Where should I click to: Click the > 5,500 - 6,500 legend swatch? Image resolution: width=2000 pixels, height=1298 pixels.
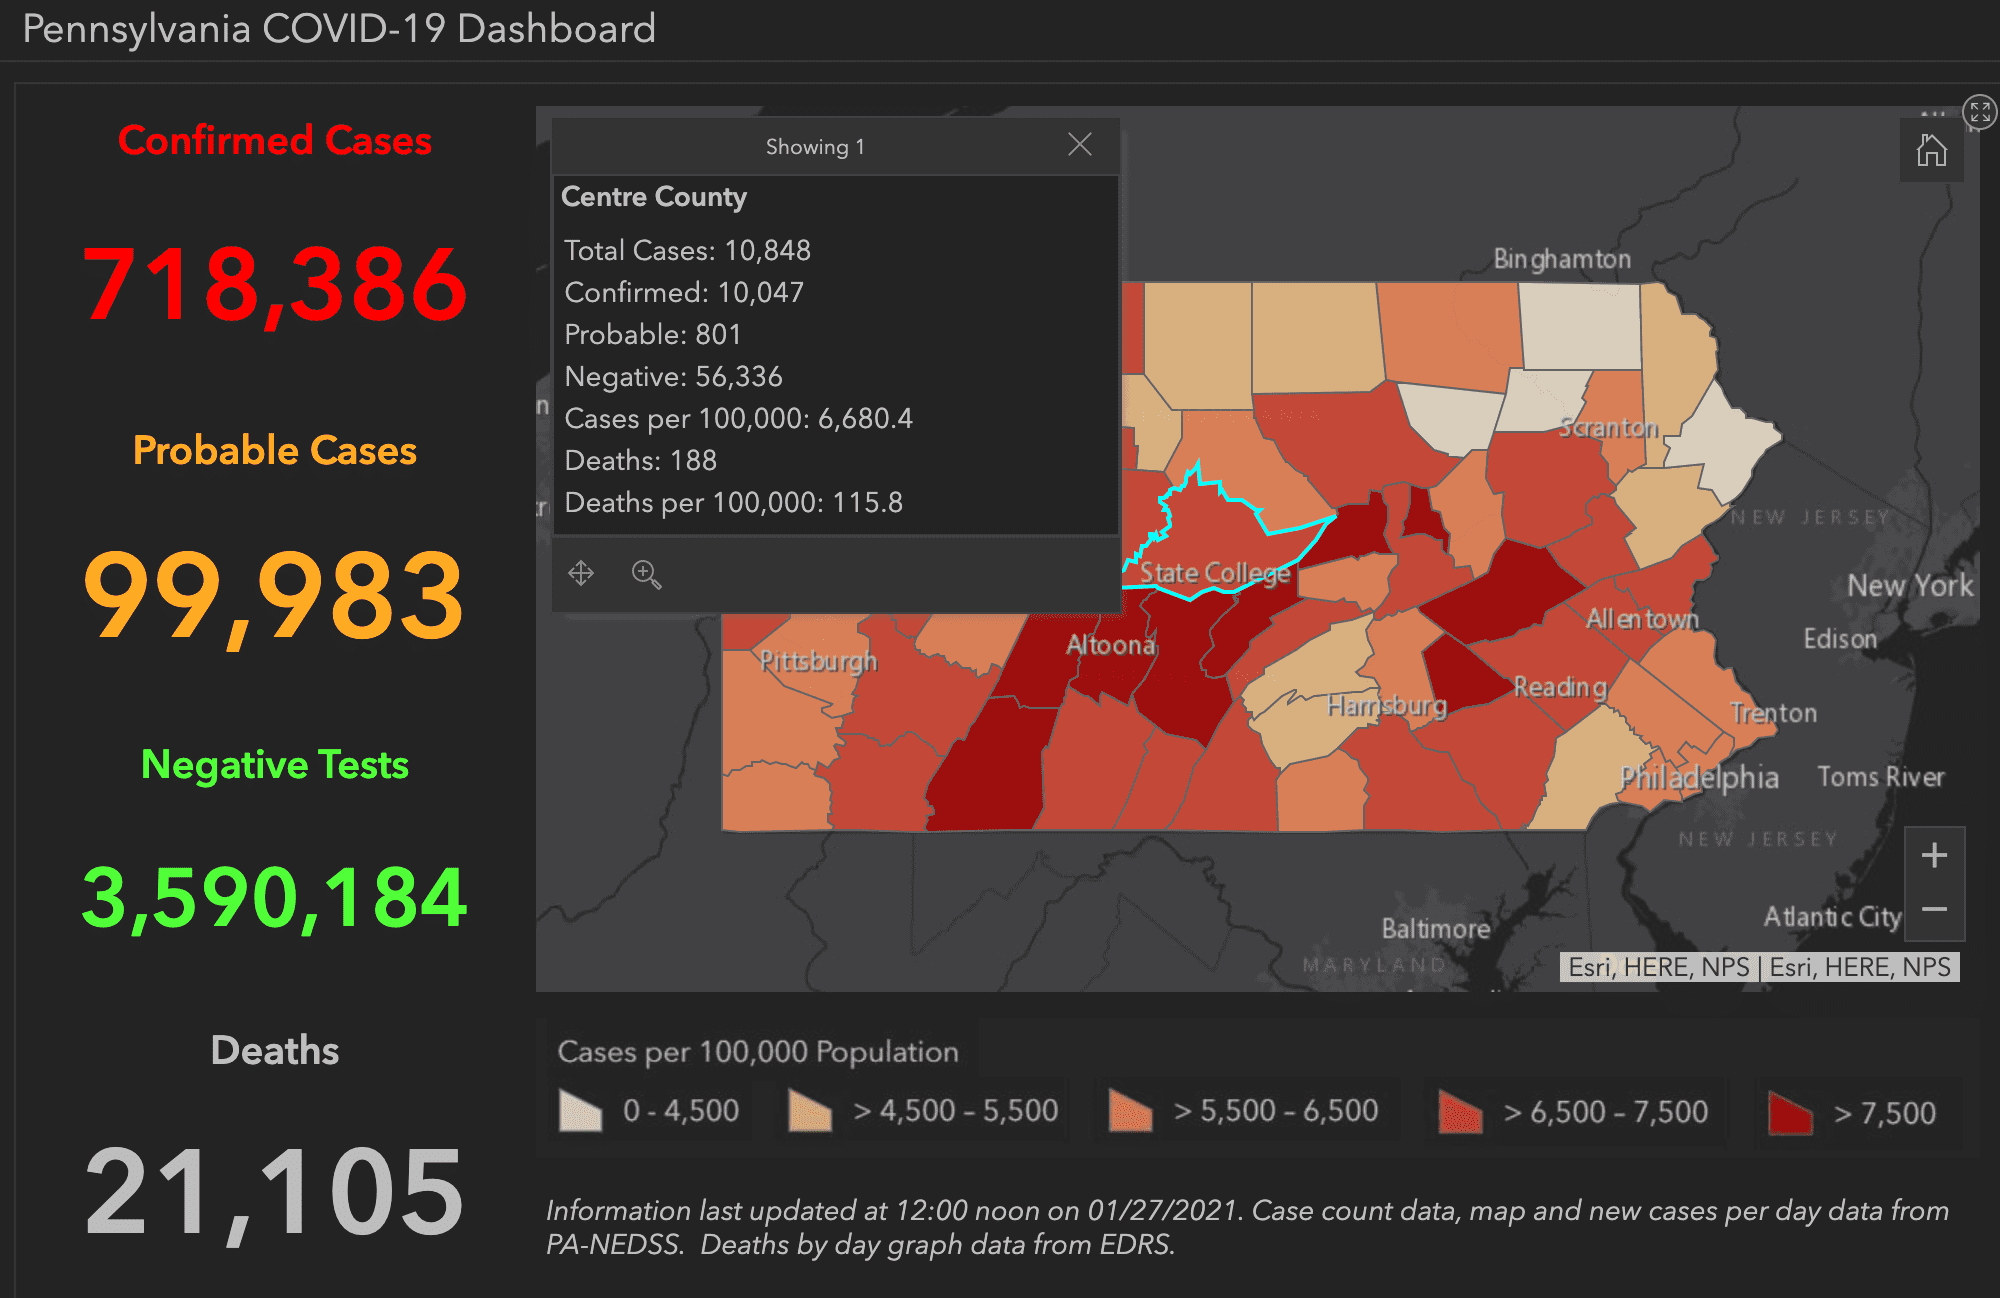click(x=1130, y=1110)
